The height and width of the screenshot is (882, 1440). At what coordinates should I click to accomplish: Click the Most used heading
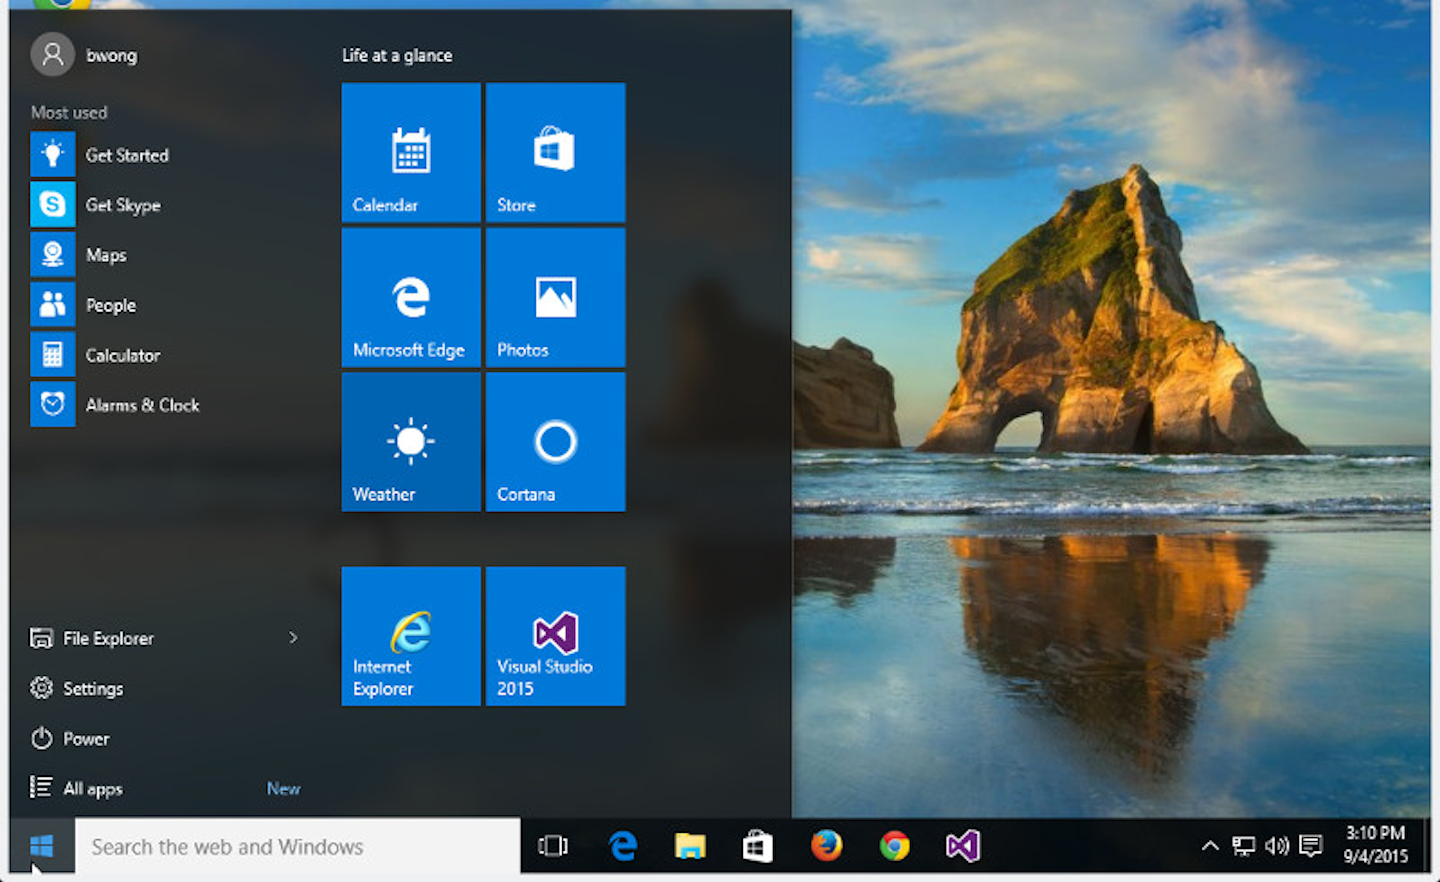69,112
